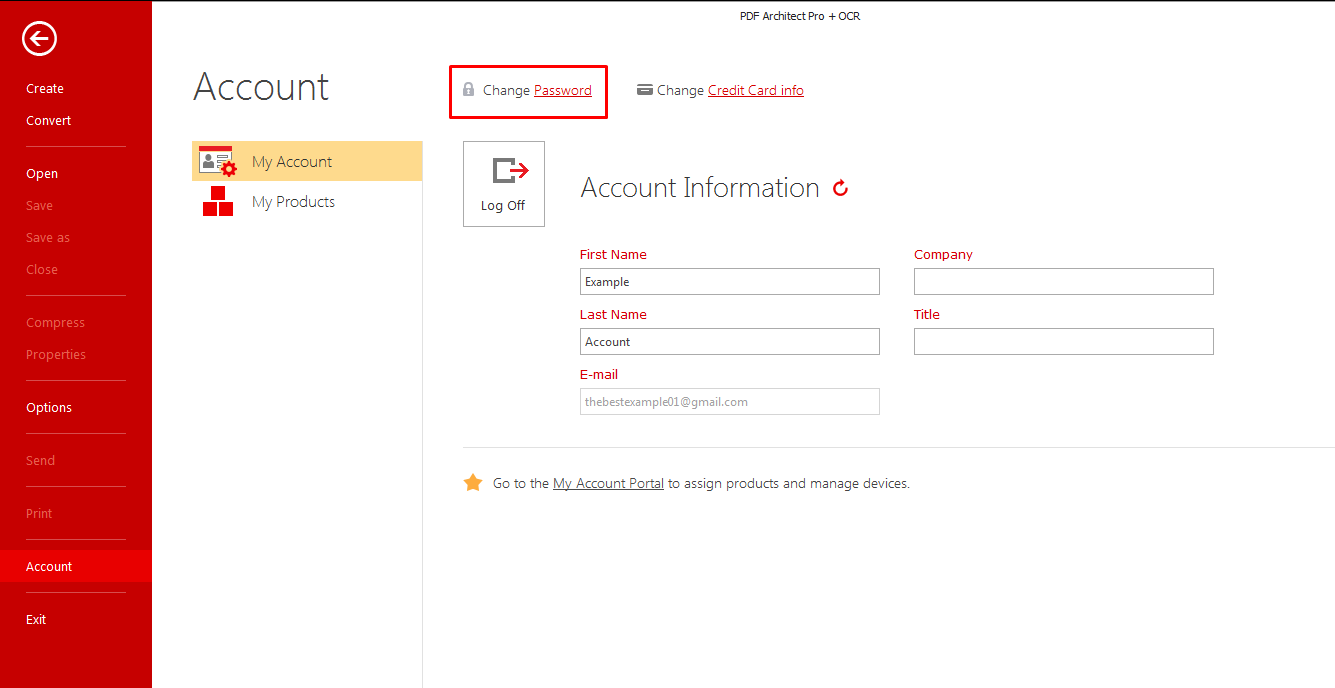Open the Password change link

pyautogui.click(x=562, y=90)
